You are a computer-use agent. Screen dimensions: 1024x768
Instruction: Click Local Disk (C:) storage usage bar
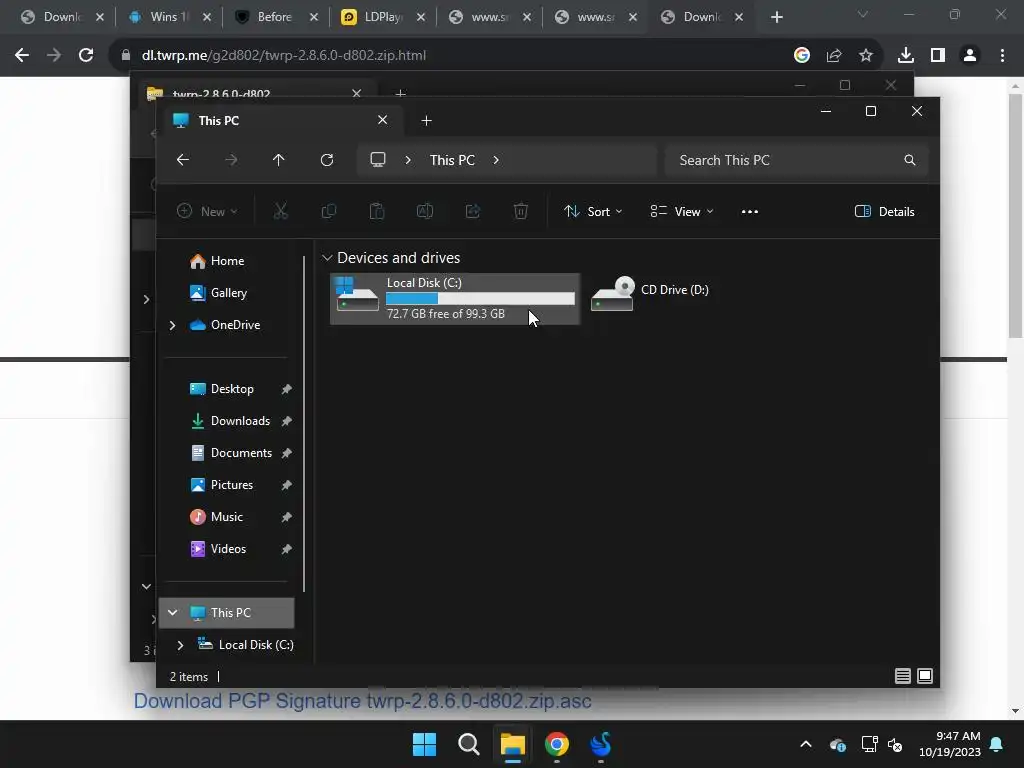481,298
